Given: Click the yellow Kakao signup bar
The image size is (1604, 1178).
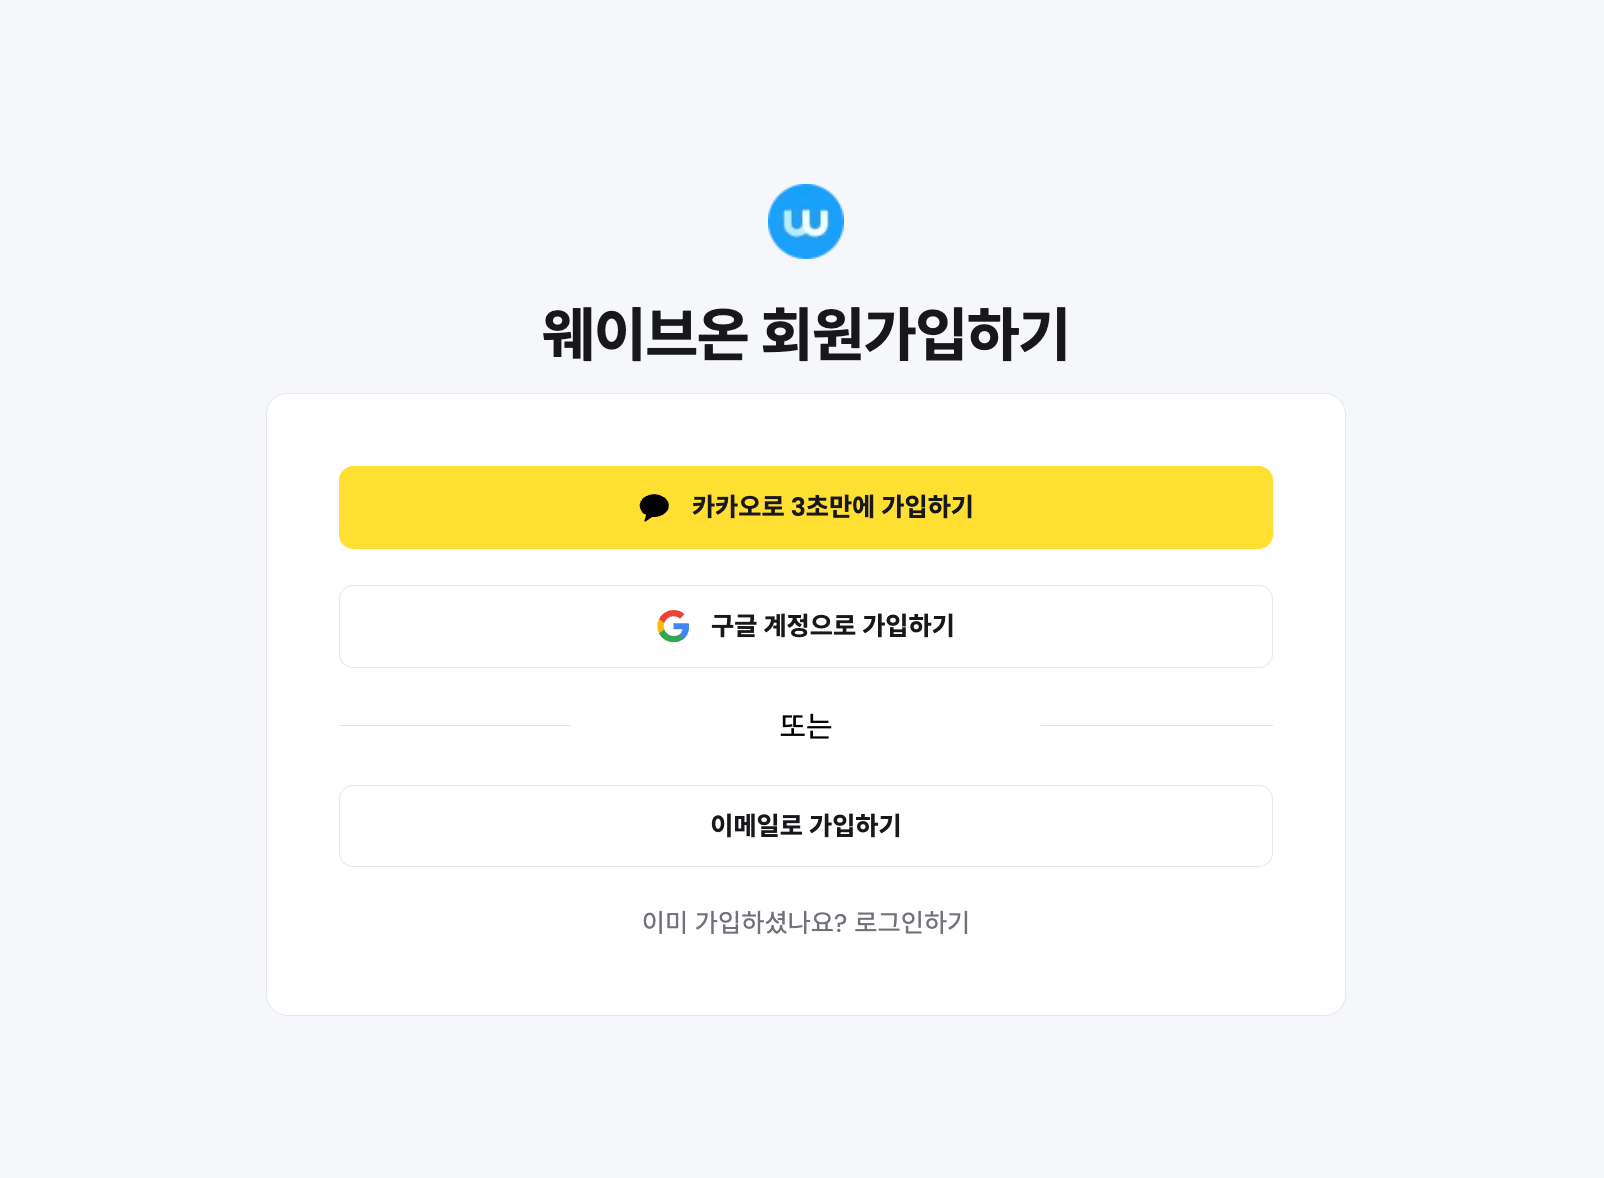Looking at the screenshot, I should coord(805,507).
